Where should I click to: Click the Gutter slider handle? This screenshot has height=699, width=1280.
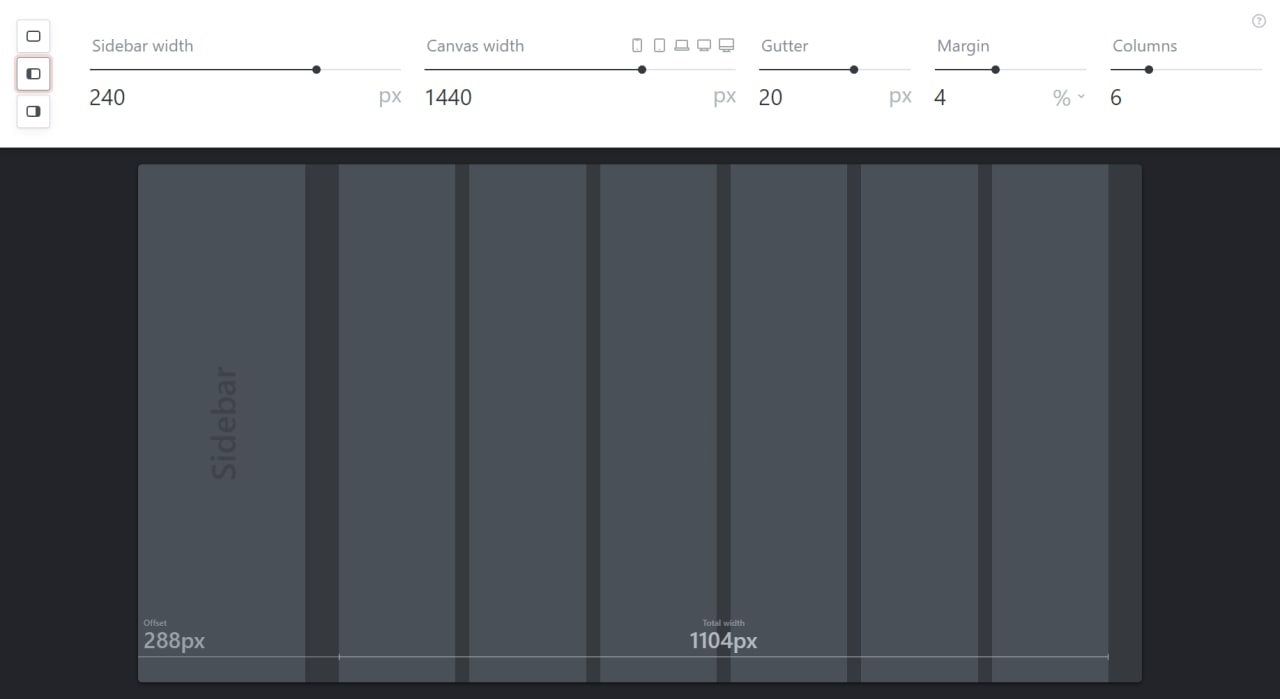(x=854, y=70)
